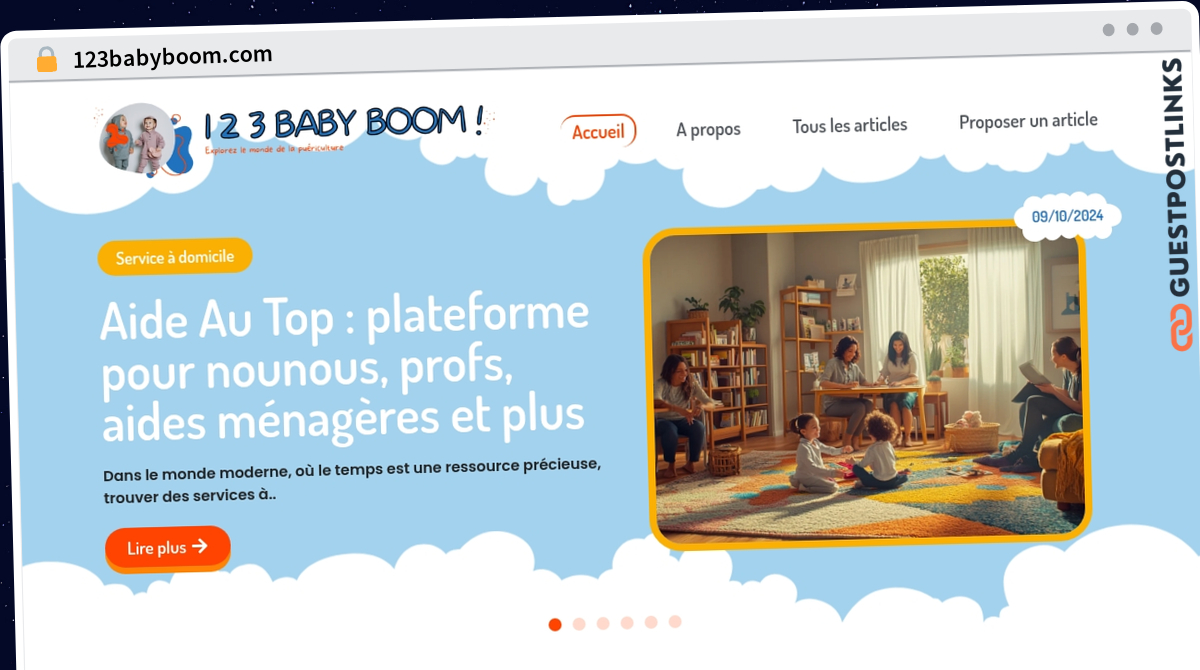This screenshot has height=670, width=1200.
Task: Click the GuestPostLinks chain icon
Action: click(1181, 328)
